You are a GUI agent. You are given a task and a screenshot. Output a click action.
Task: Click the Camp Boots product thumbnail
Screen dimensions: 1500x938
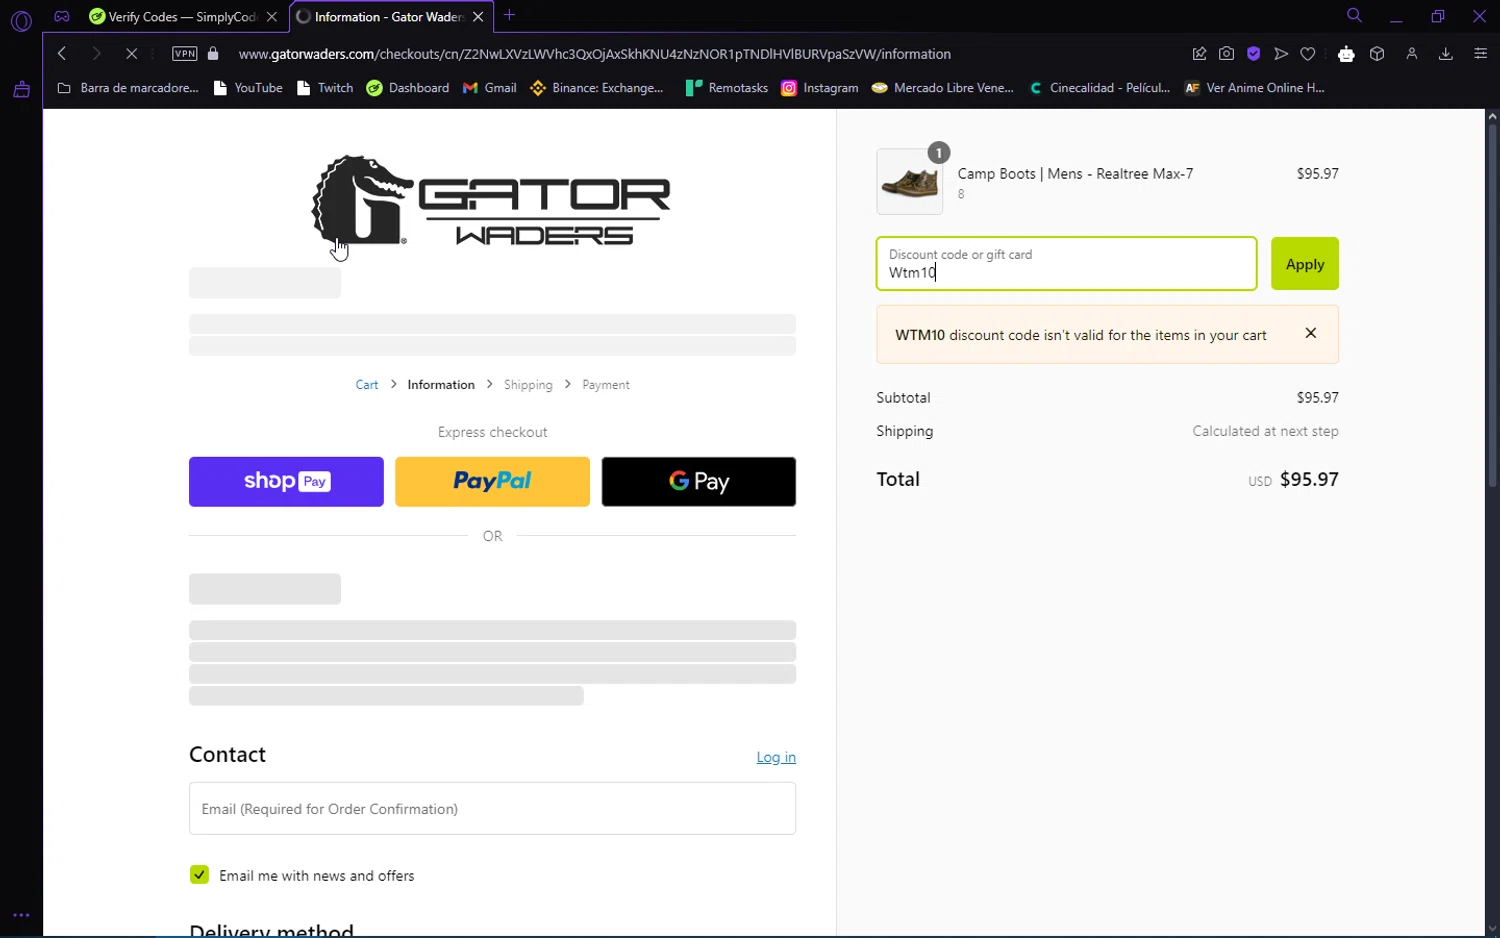click(910, 182)
